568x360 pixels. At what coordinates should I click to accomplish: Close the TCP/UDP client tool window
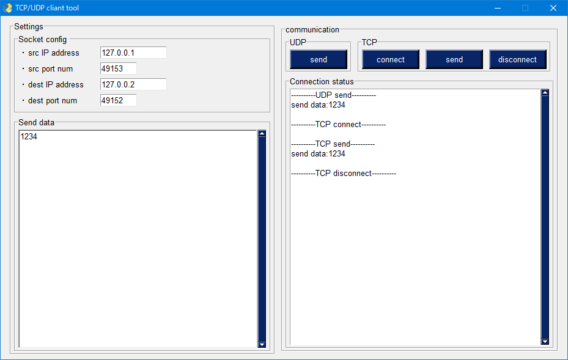click(553, 8)
